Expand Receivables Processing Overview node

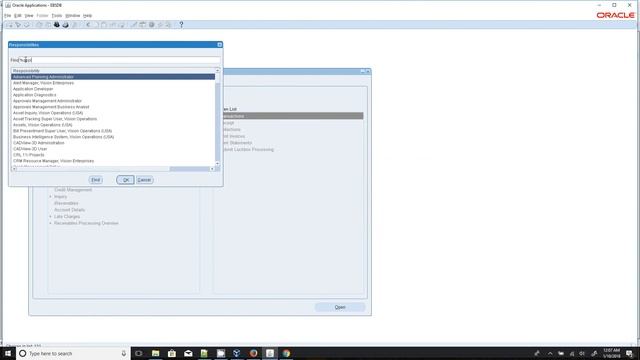(51, 223)
